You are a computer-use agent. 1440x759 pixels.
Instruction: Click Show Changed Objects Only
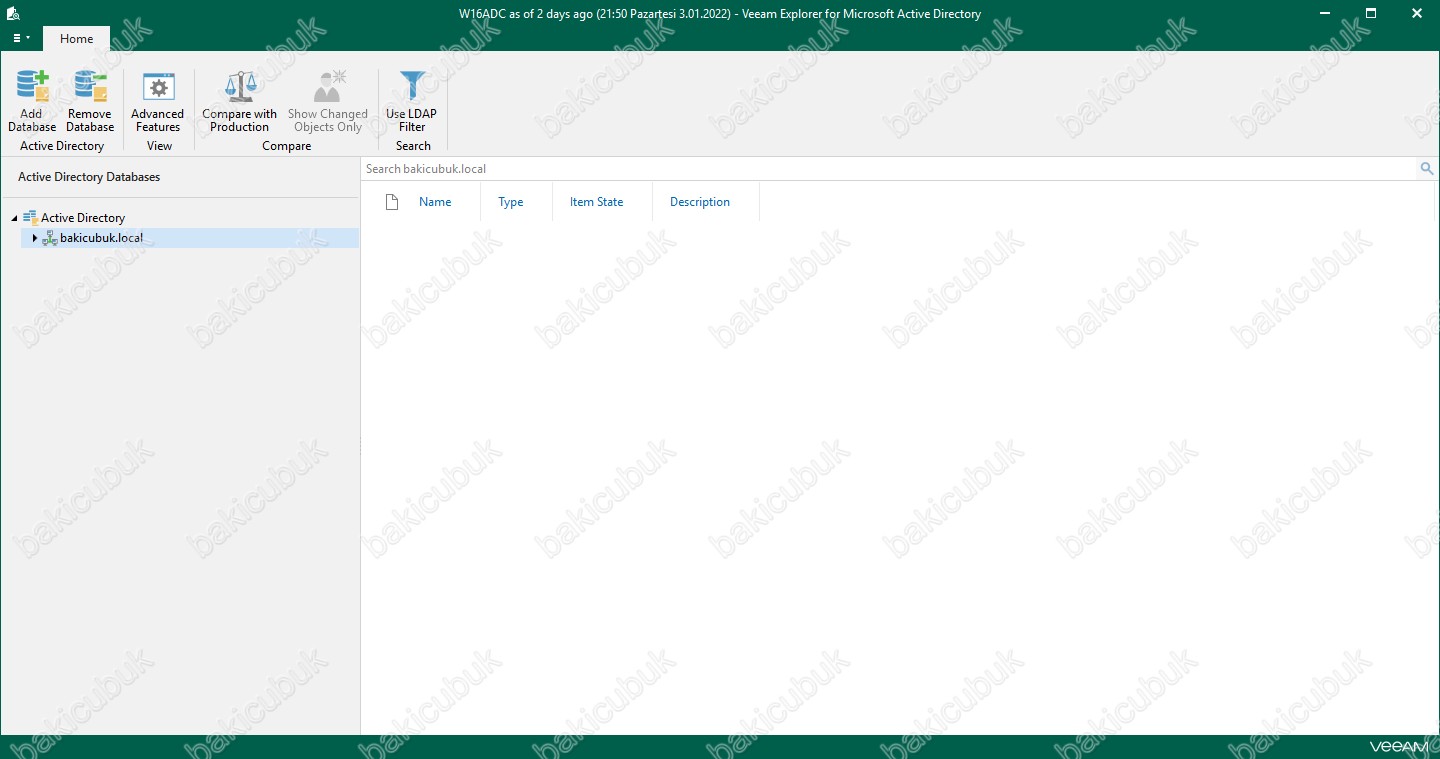coord(328,101)
